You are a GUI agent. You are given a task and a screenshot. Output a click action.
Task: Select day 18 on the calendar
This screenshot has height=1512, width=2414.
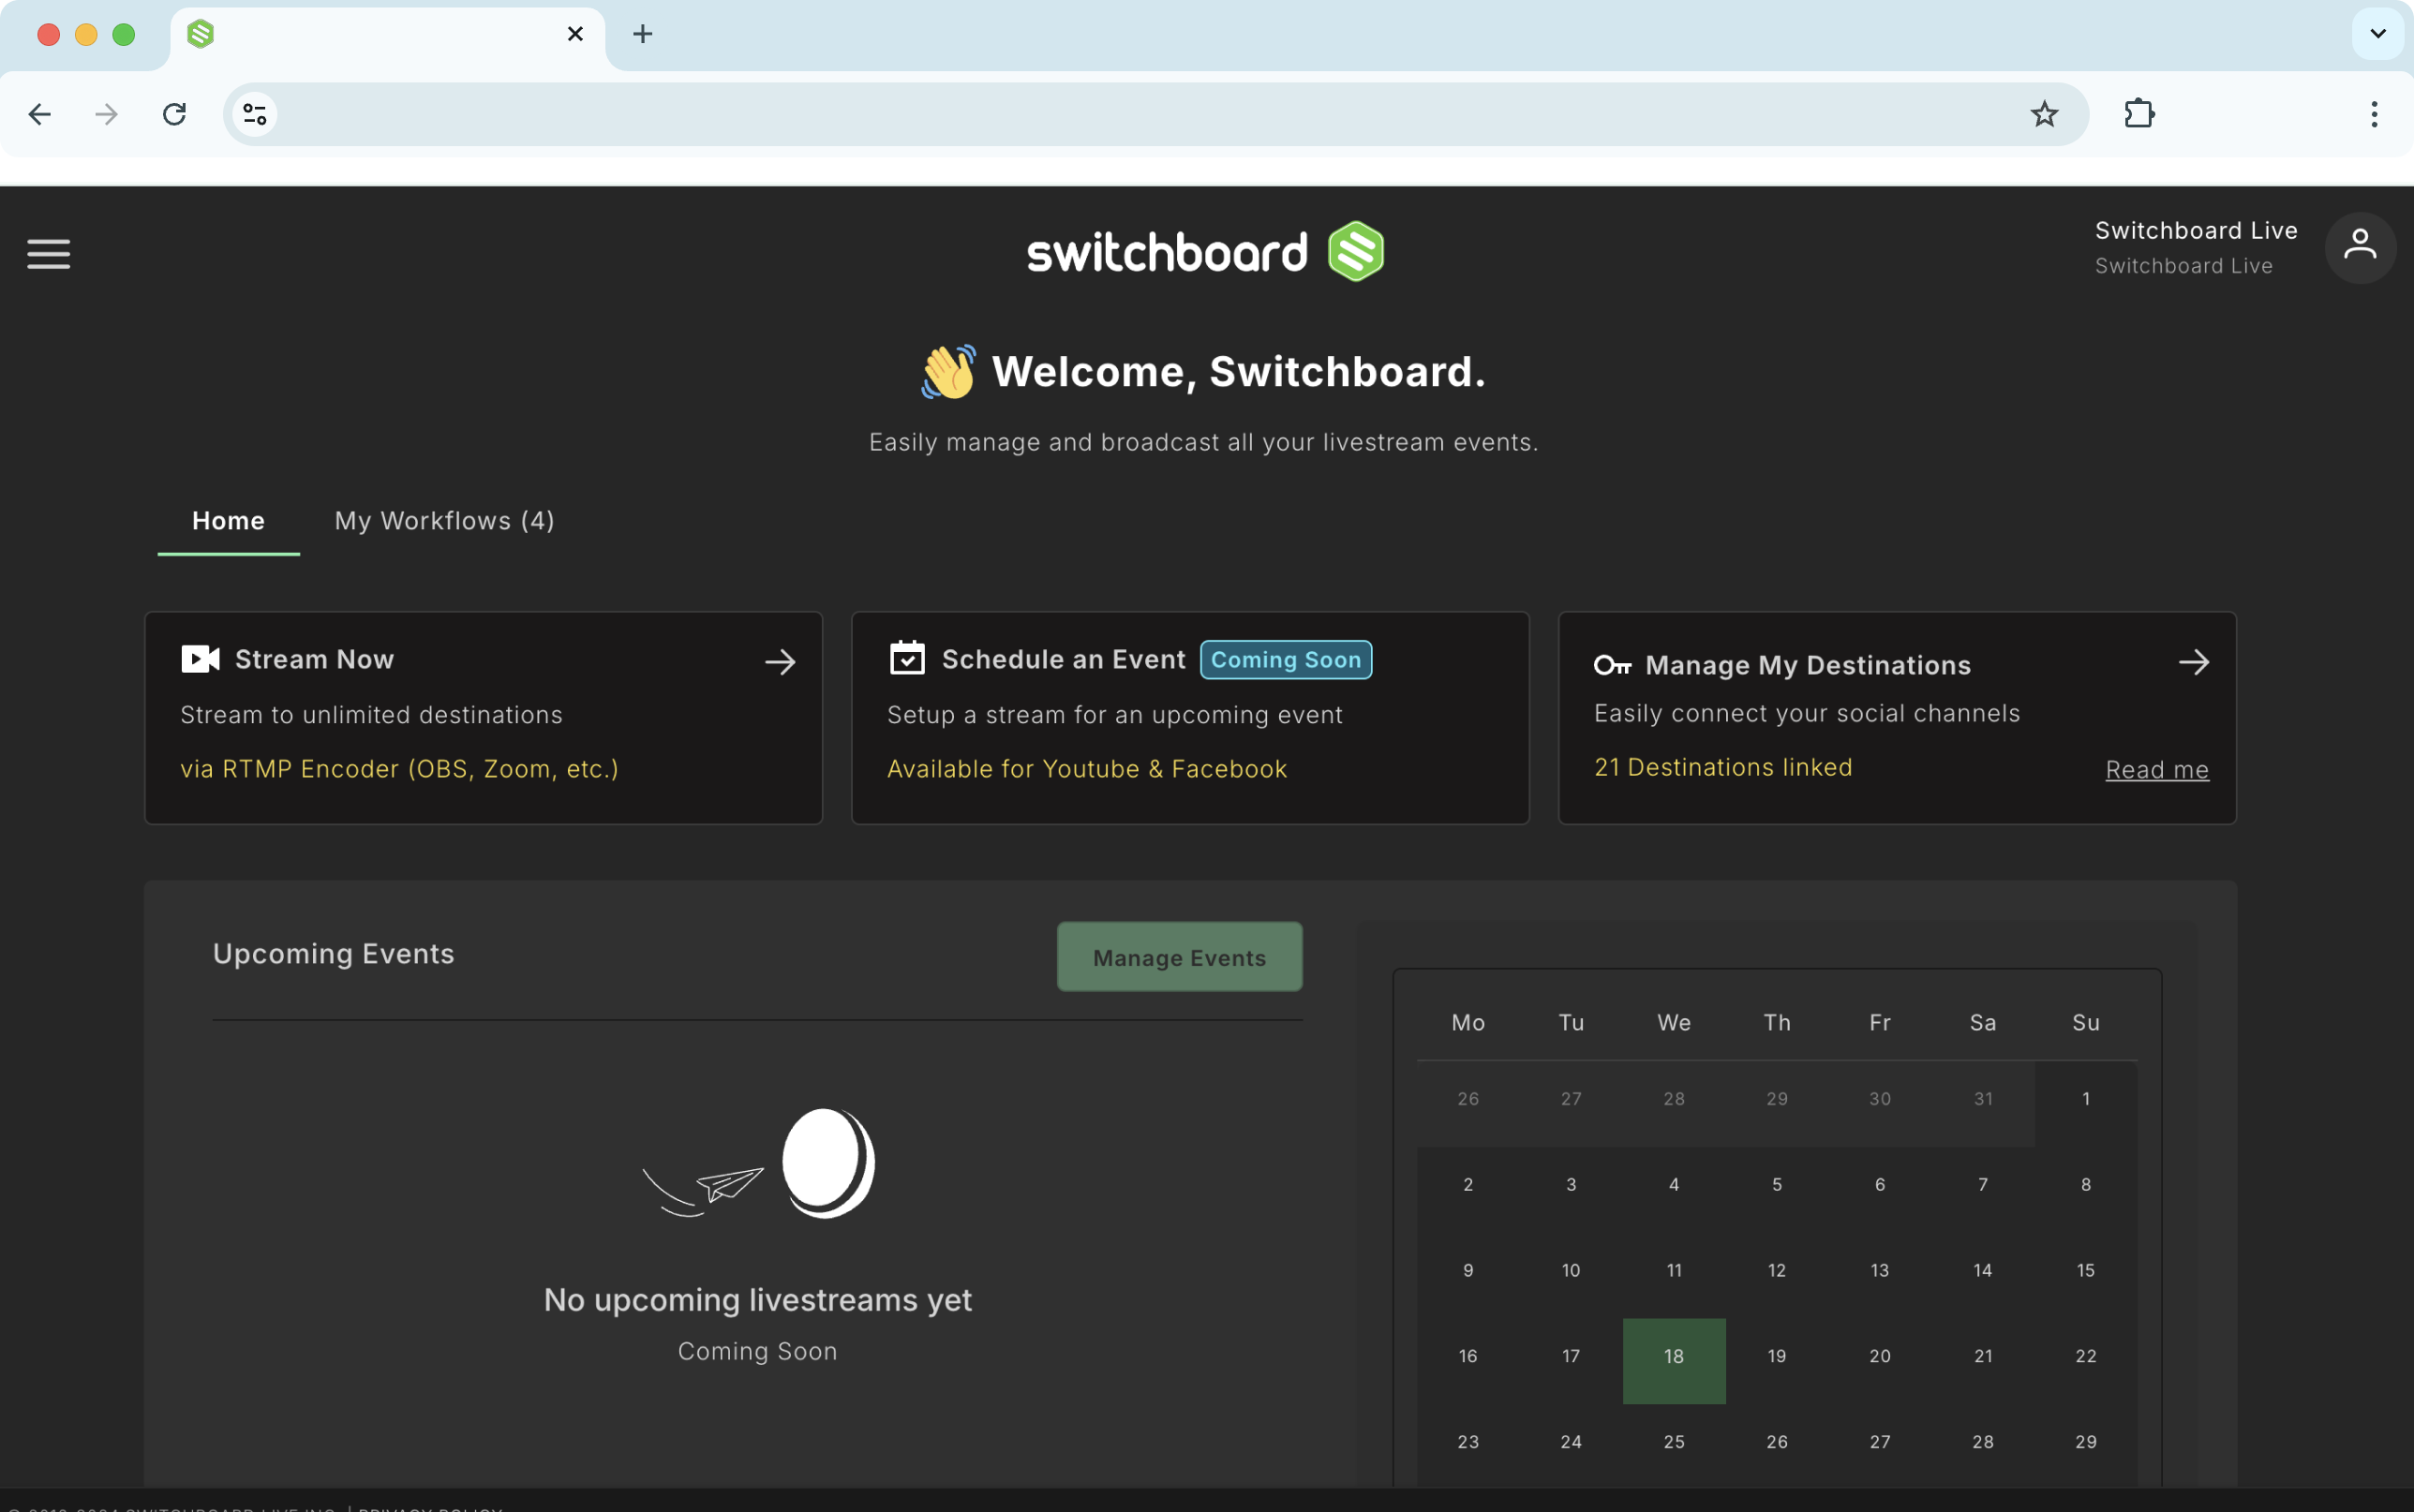click(x=1673, y=1358)
